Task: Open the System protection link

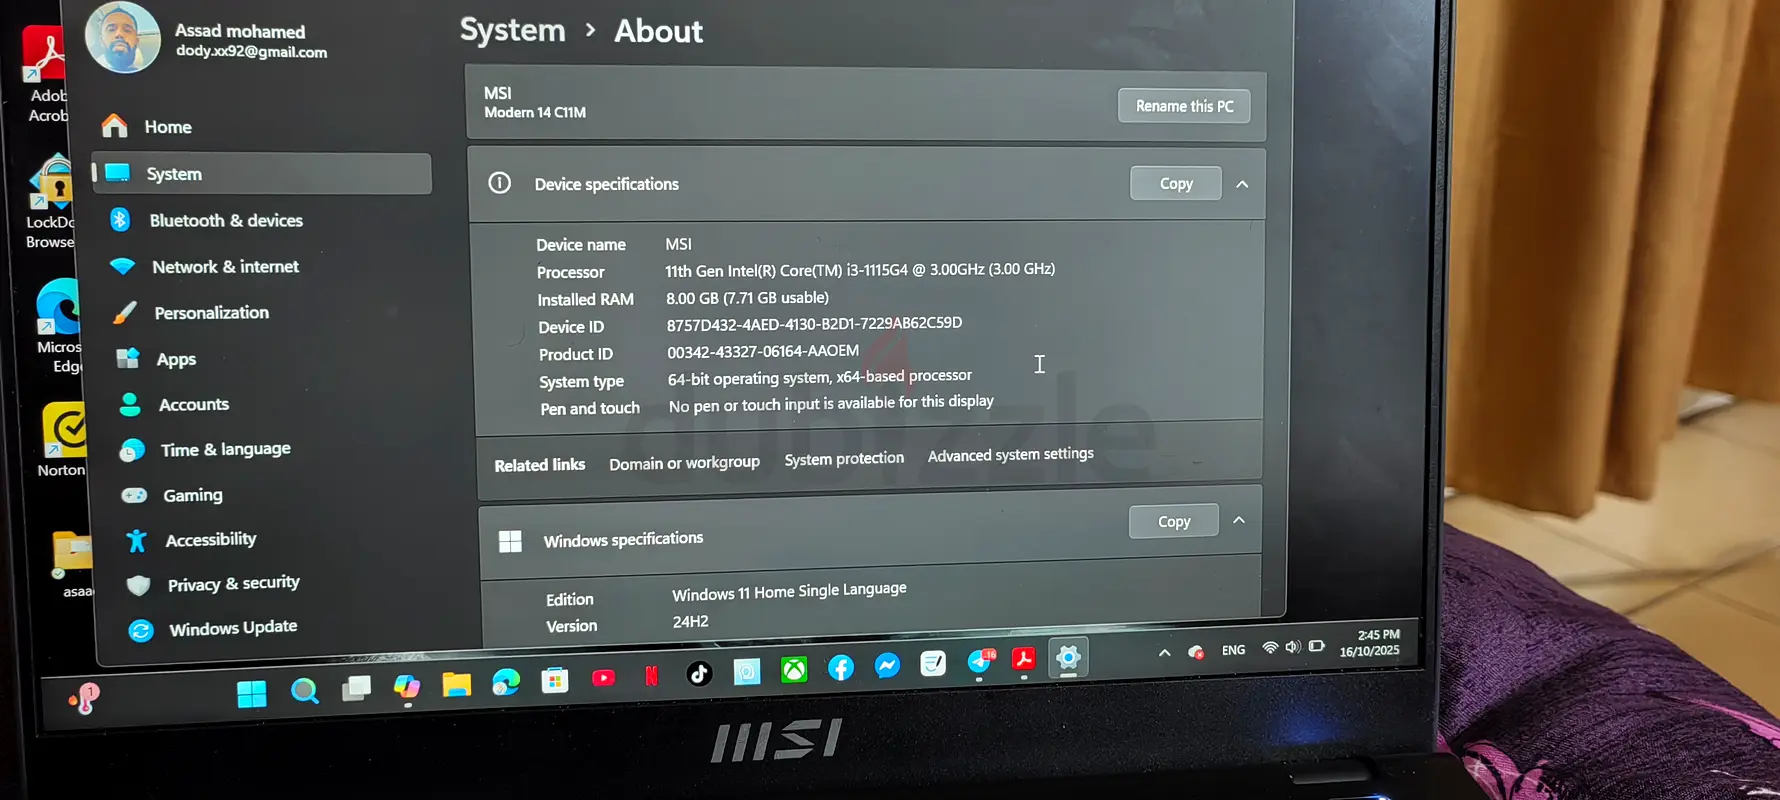Action: 844,459
